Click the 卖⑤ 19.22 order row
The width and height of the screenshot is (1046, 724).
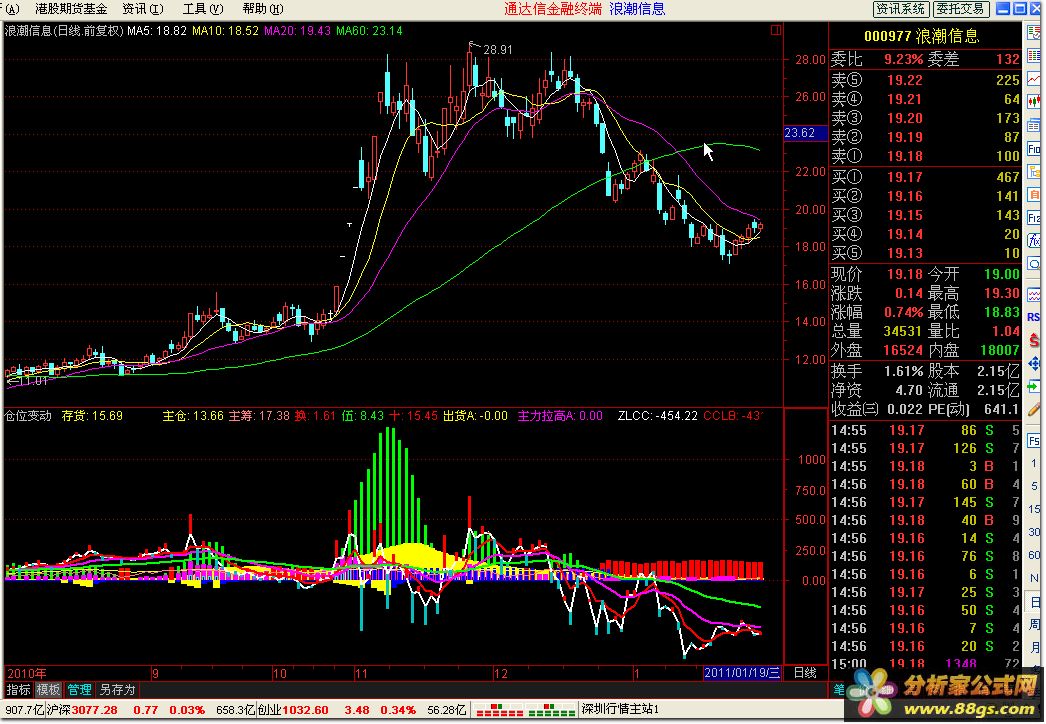point(925,80)
